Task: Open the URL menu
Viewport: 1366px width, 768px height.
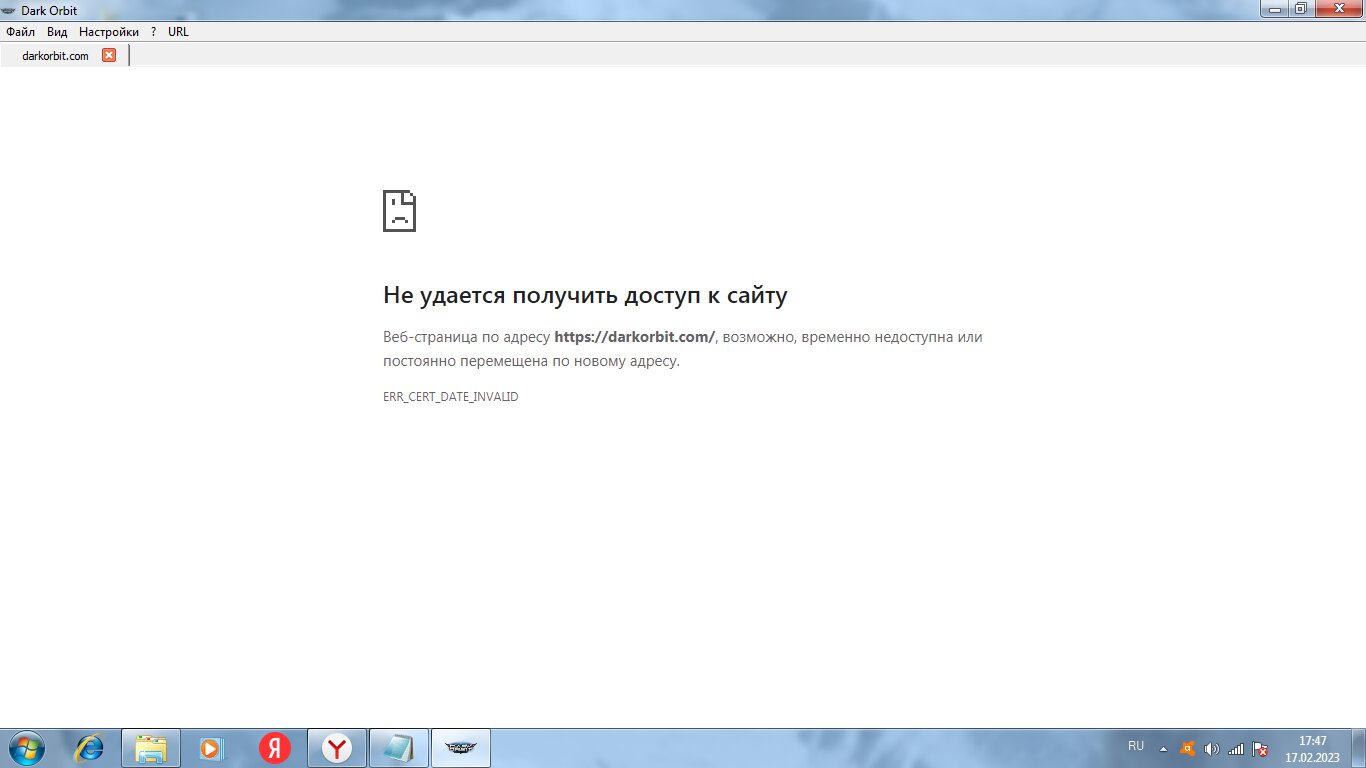Action: coord(178,32)
